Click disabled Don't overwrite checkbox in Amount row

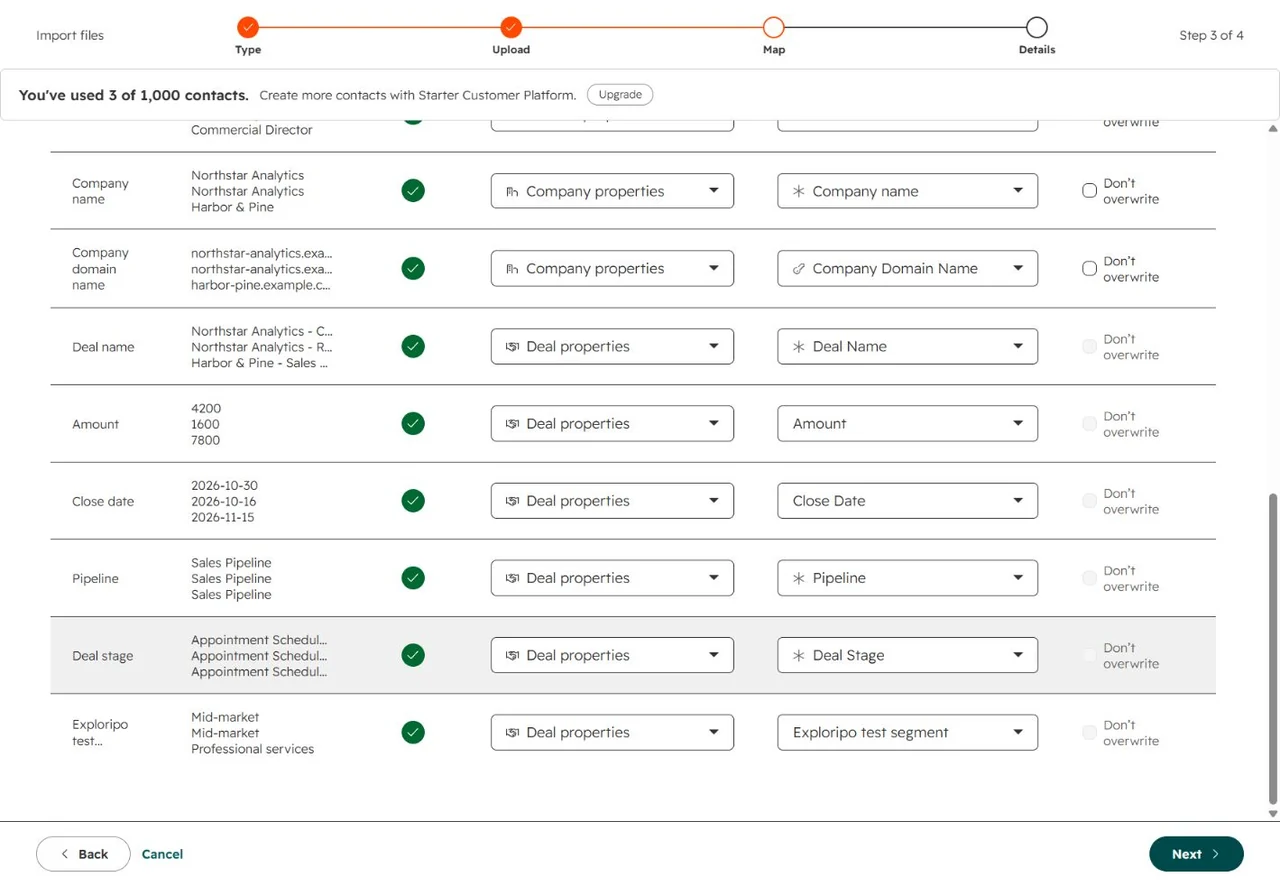[1090, 423]
